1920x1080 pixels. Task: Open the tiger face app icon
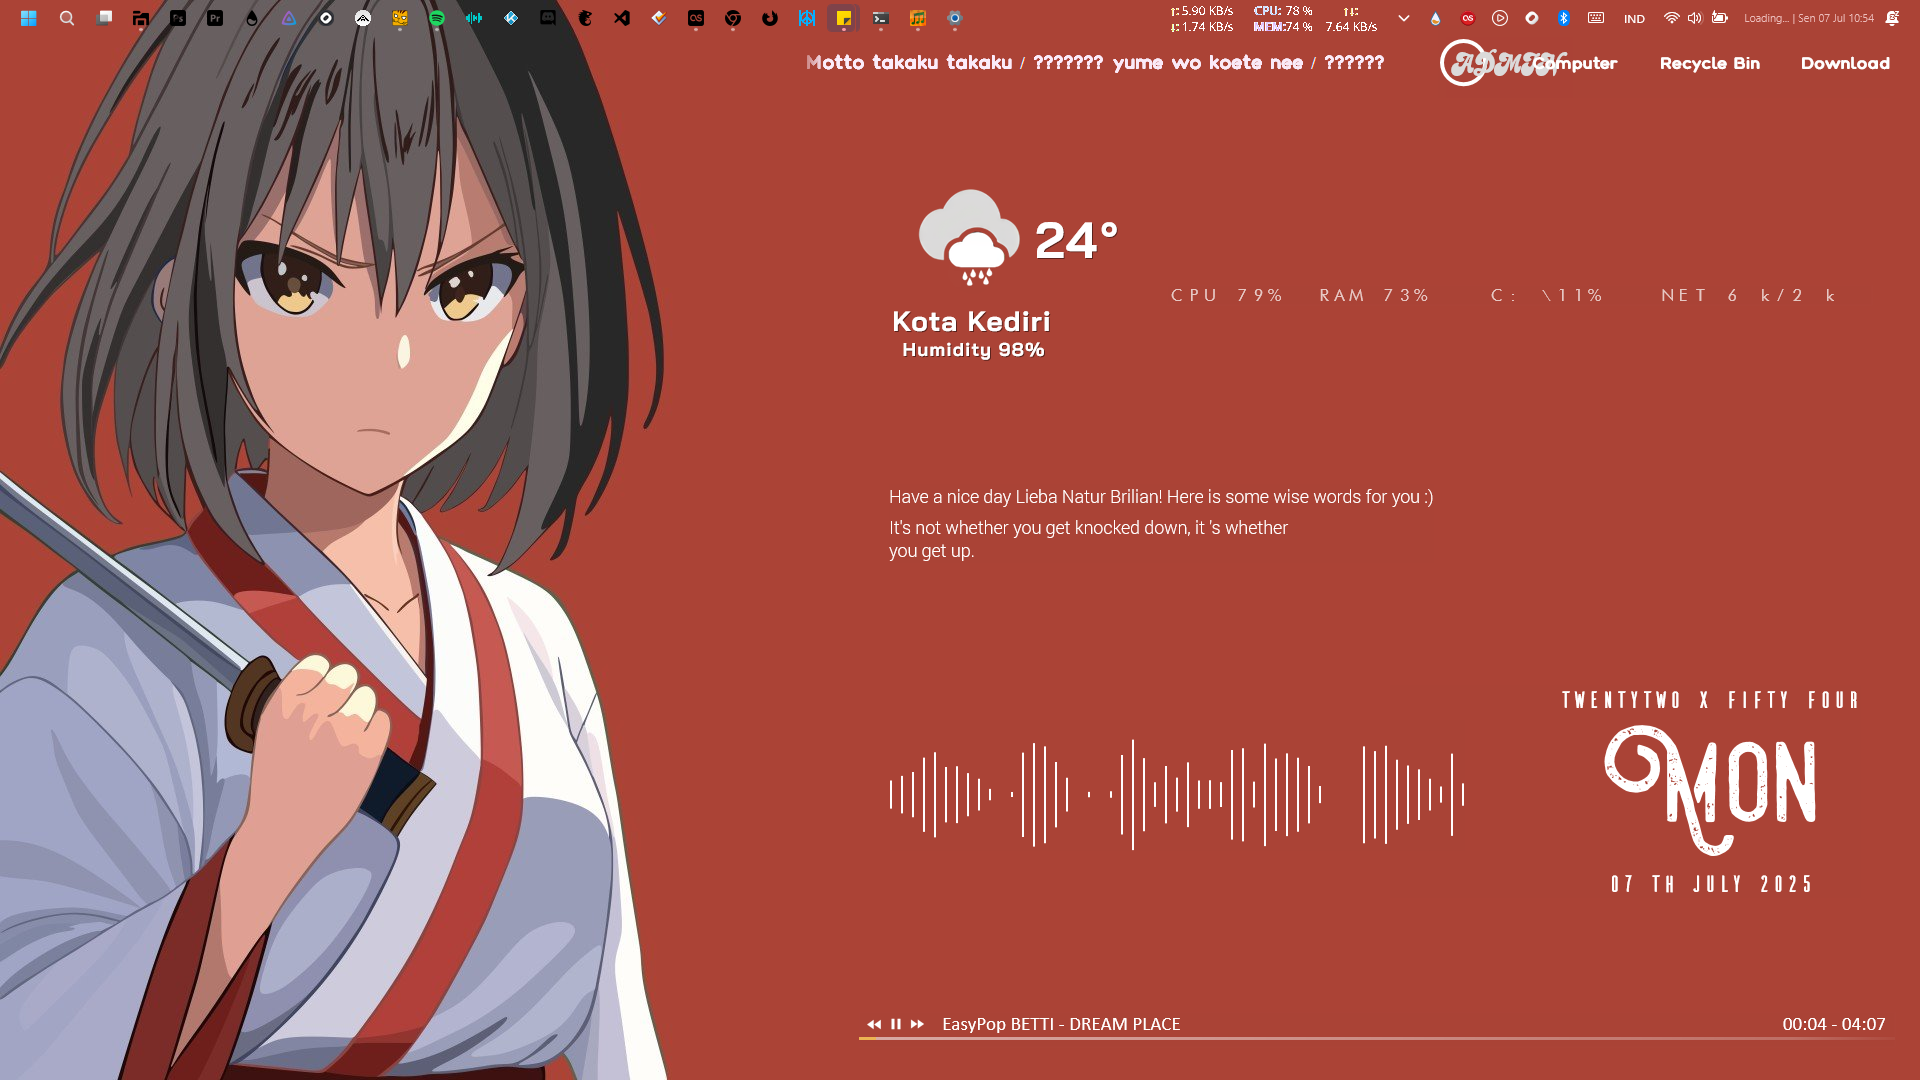point(400,18)
